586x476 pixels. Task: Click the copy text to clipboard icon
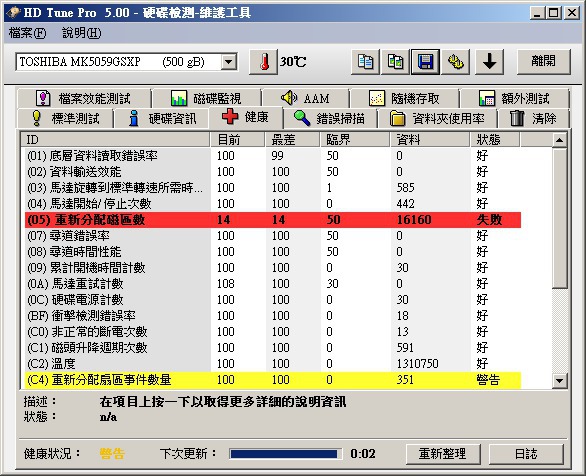click(x=365, y=62)
